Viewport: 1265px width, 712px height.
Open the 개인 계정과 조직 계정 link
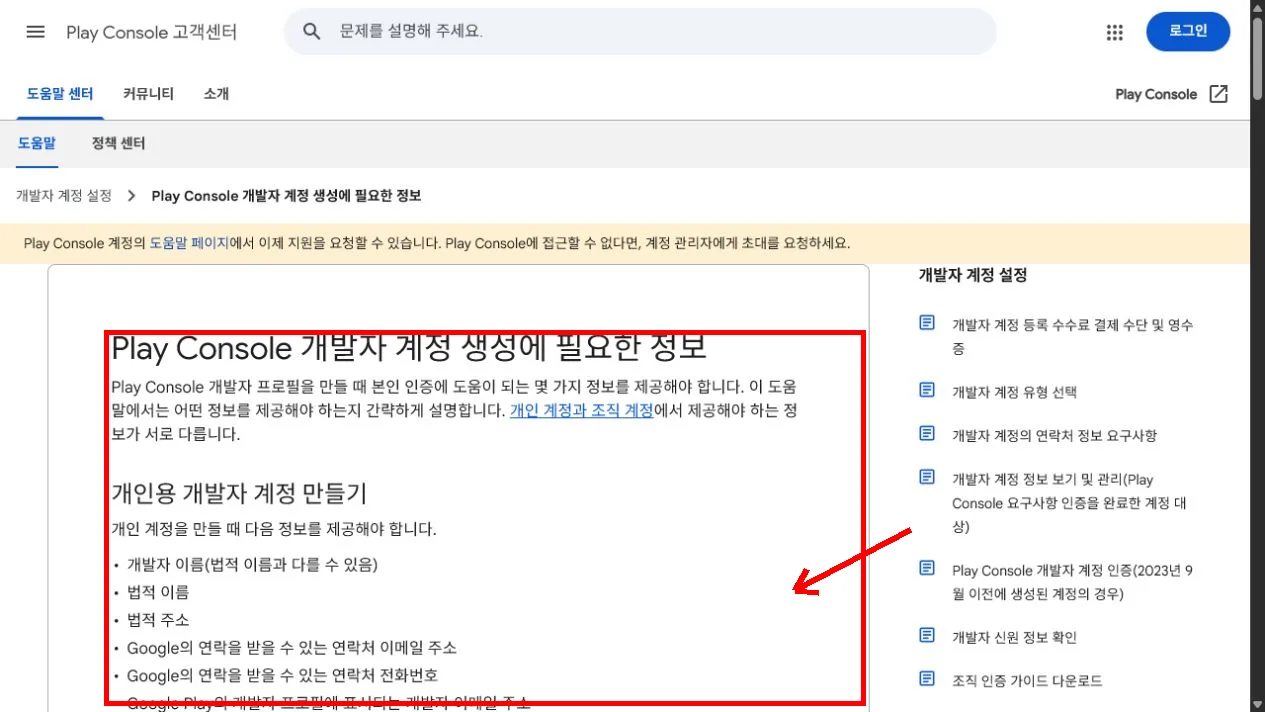(x=582, y=411)
